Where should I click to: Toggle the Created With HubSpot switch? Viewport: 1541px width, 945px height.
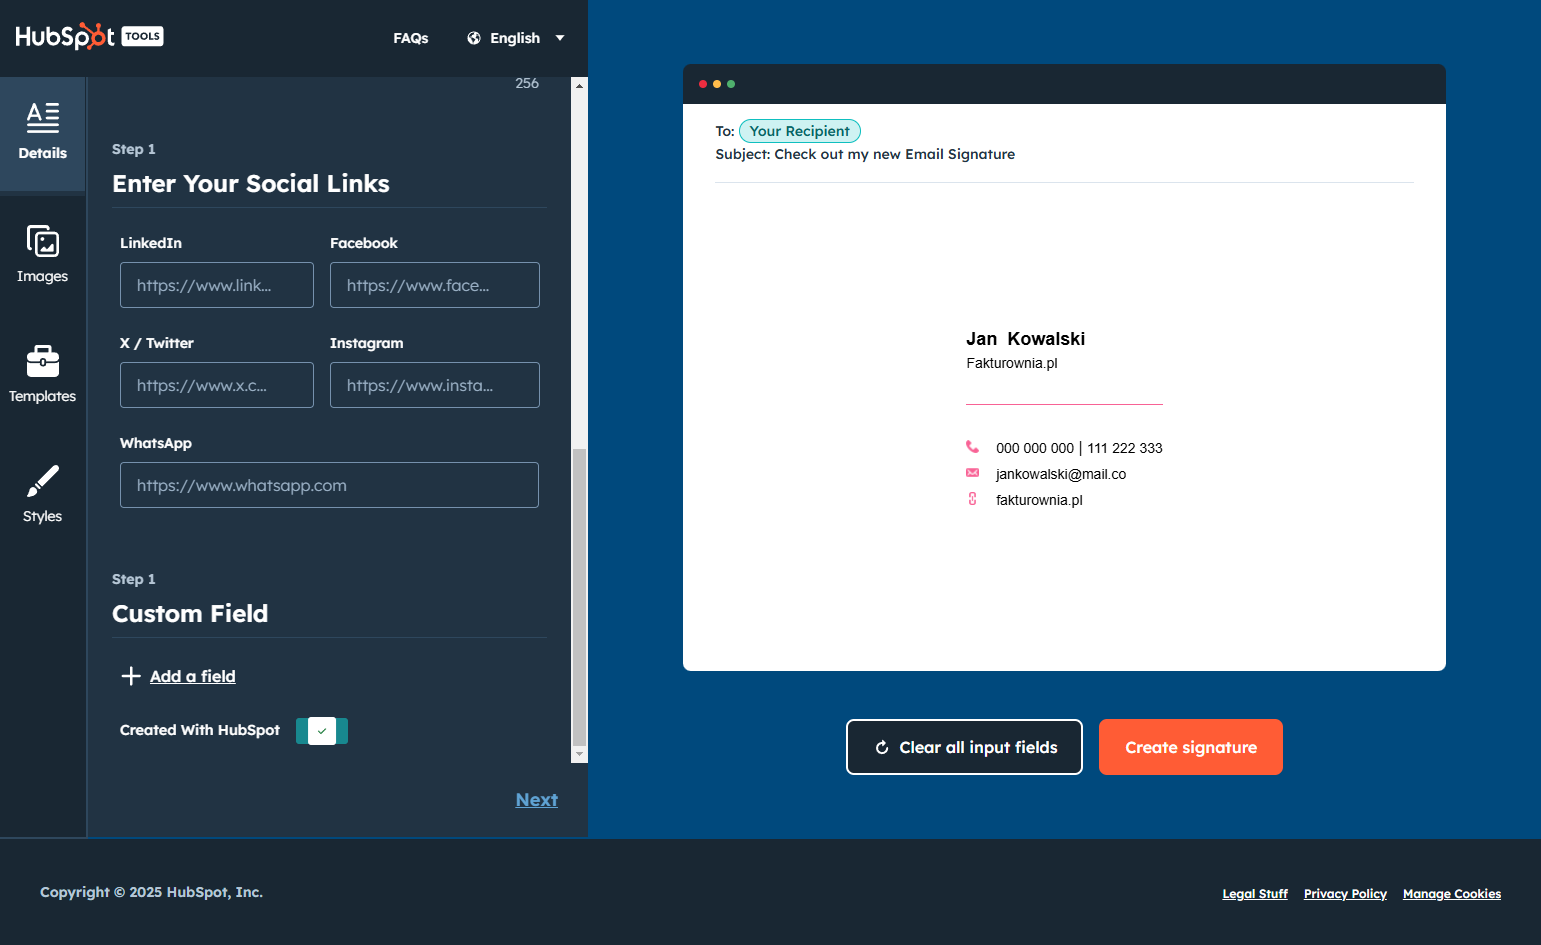click(322, 731)
